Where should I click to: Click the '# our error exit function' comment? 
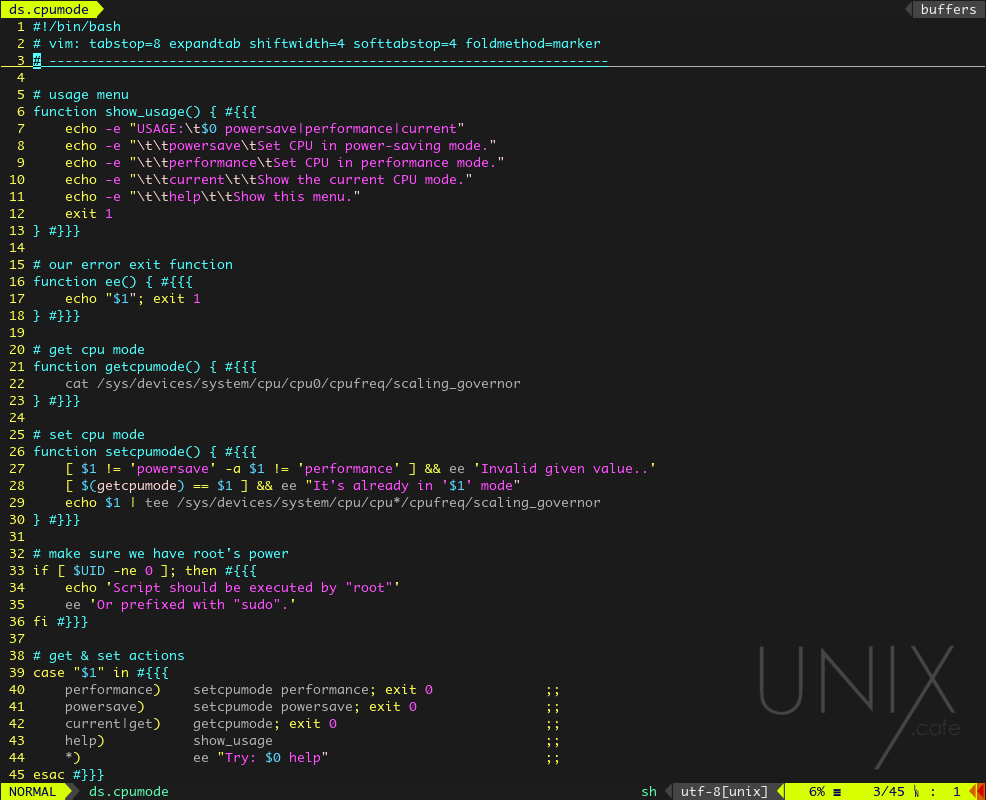click(133, 264)
